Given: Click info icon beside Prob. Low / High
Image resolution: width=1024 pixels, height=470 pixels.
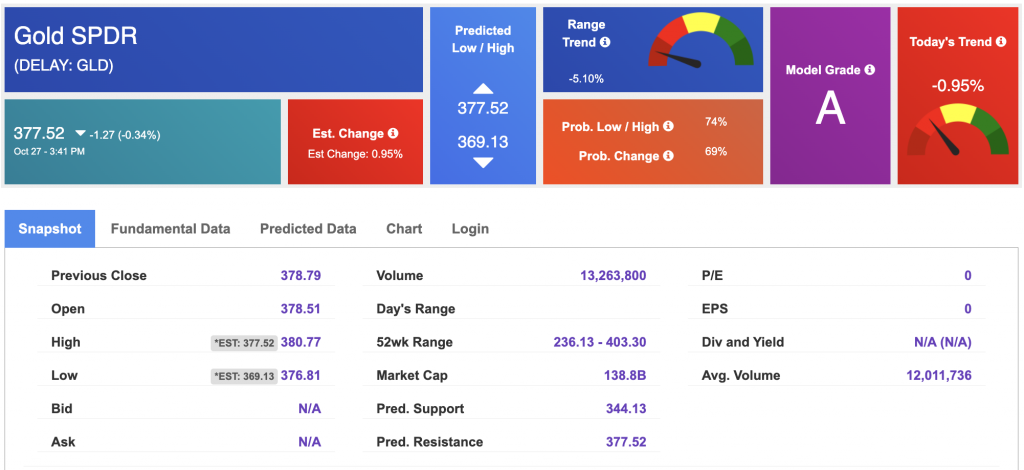Looking at the screenshot, I should point(668,127).
